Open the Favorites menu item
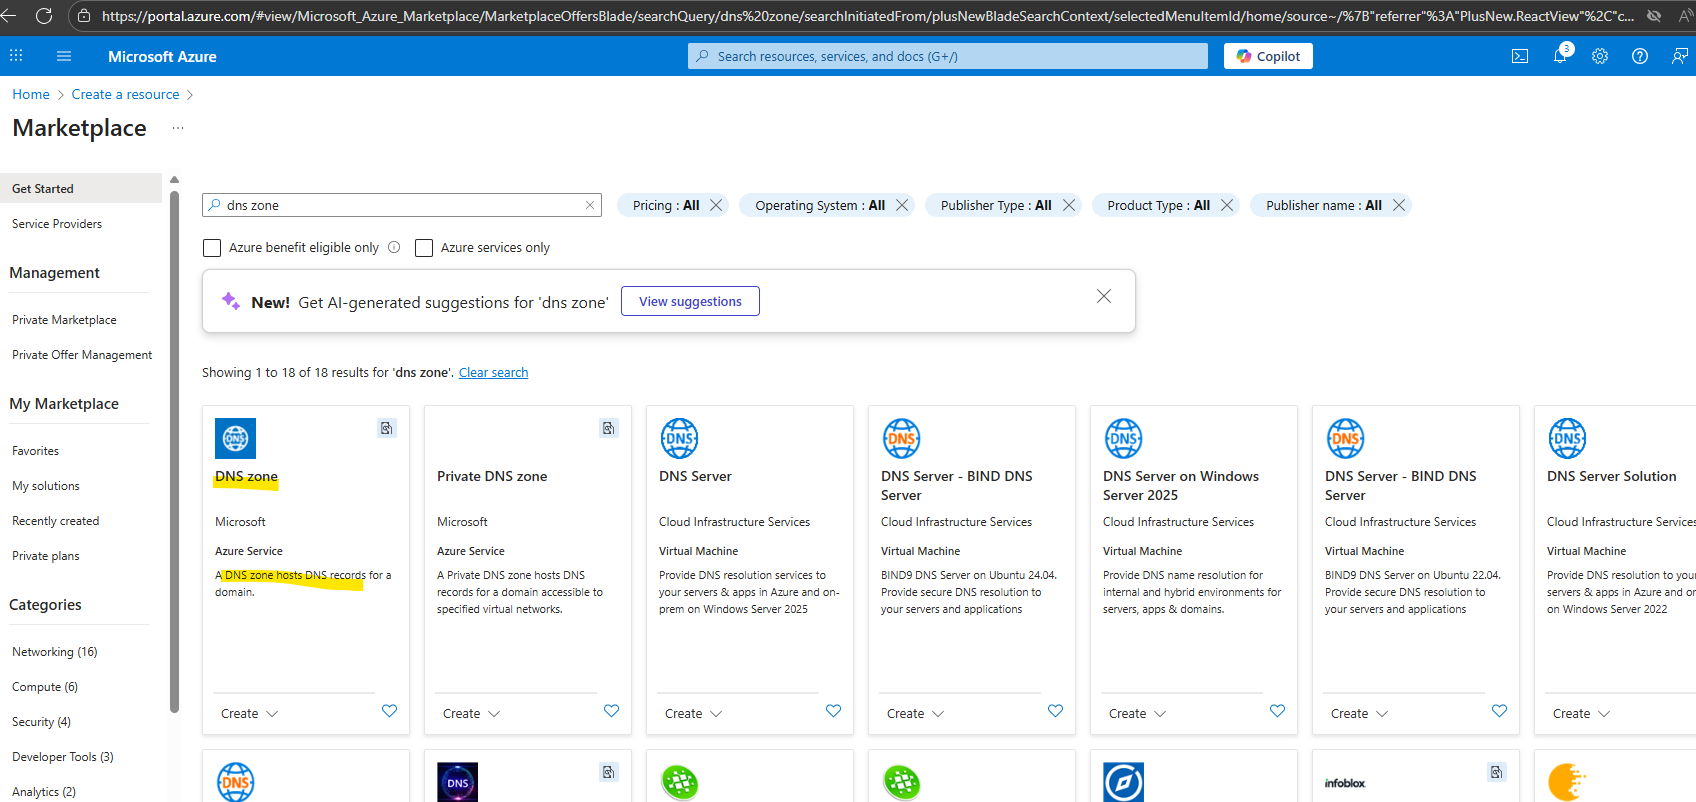The width and height of the screenshot is (1696, 802). point(36,451)
